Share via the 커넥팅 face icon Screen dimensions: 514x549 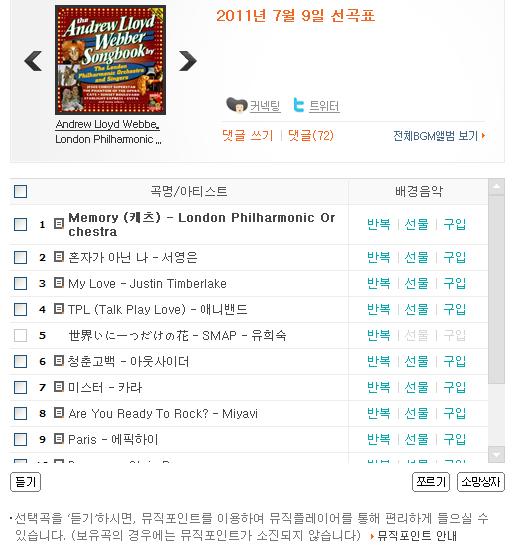click(x=237, y=105)
